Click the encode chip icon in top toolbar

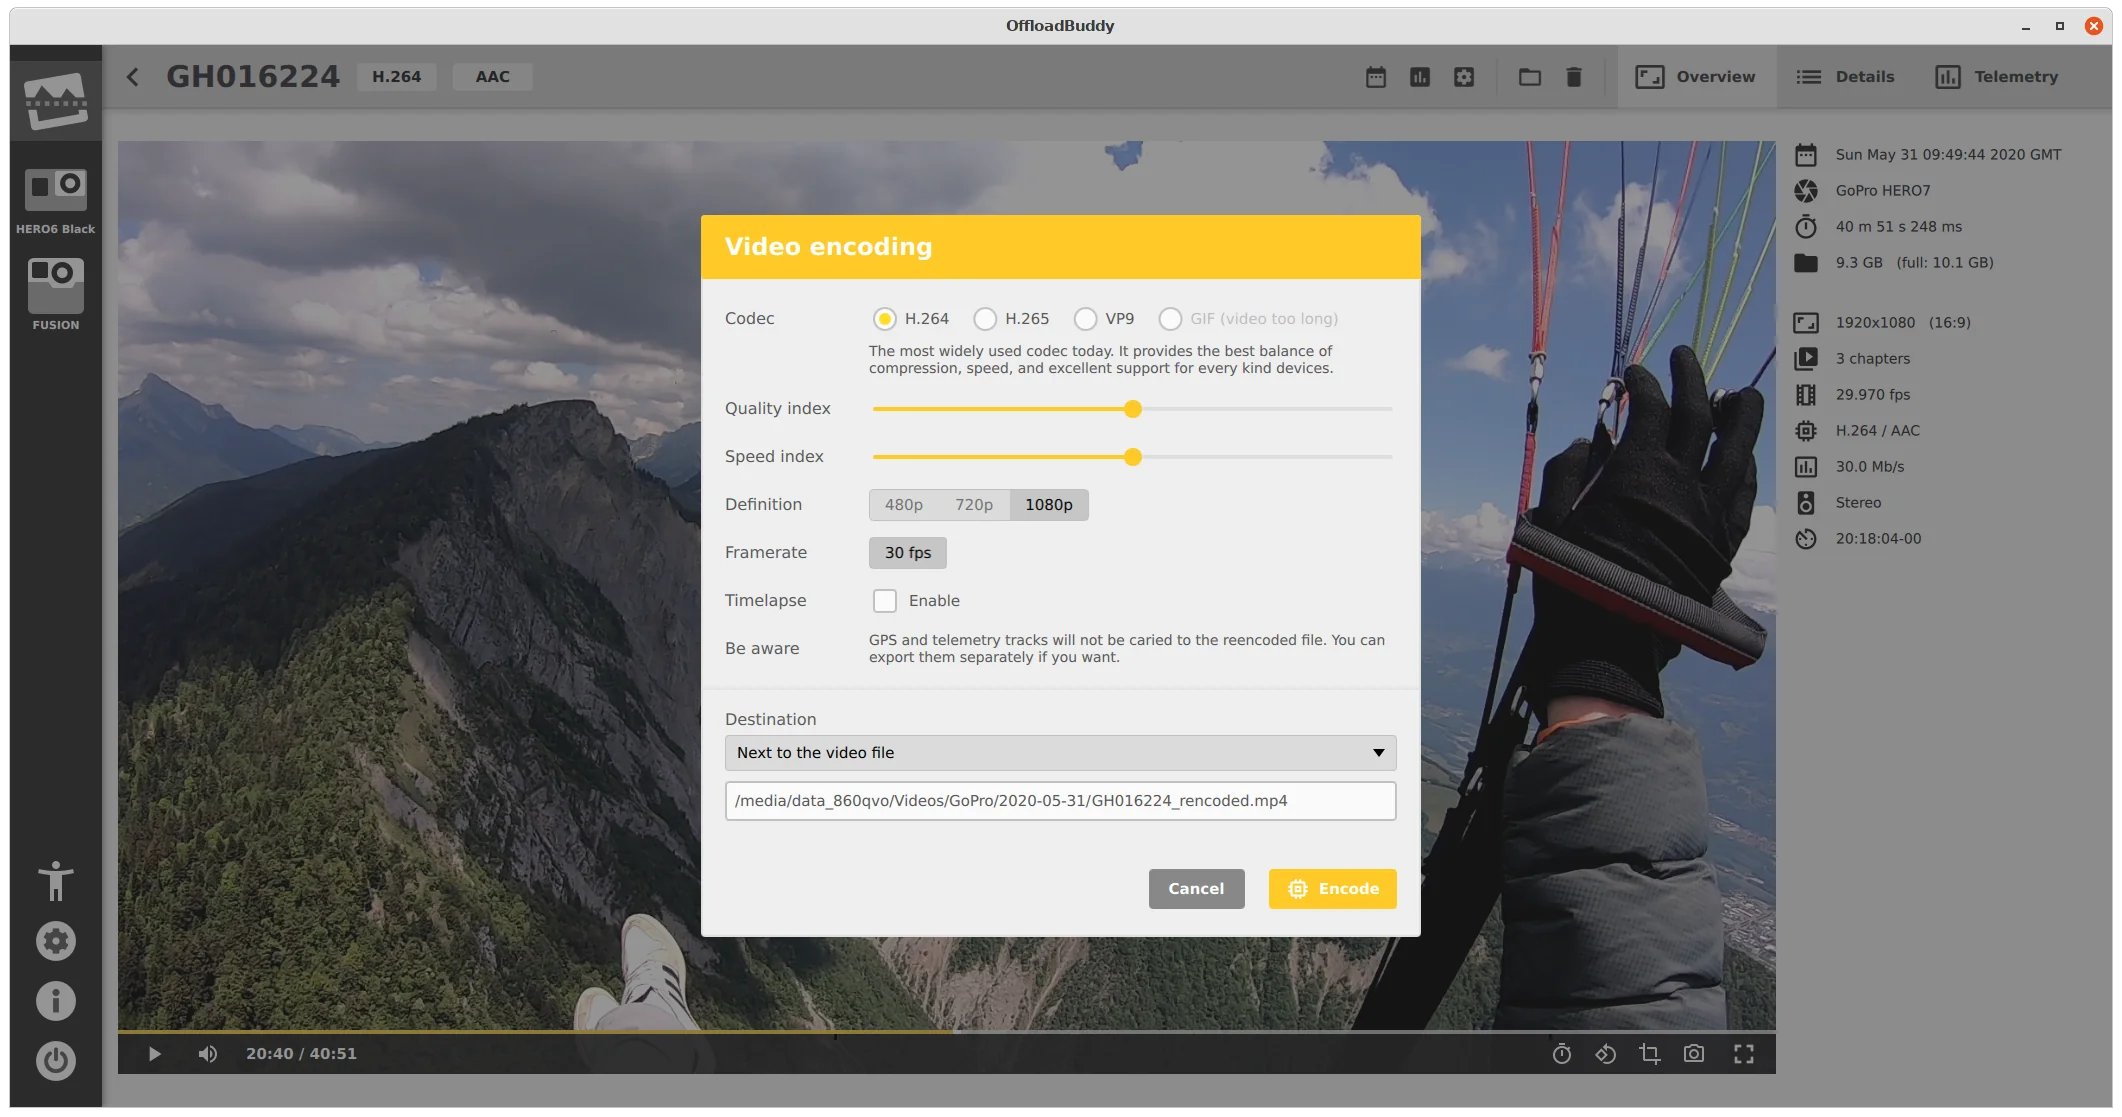[1464, 77]
